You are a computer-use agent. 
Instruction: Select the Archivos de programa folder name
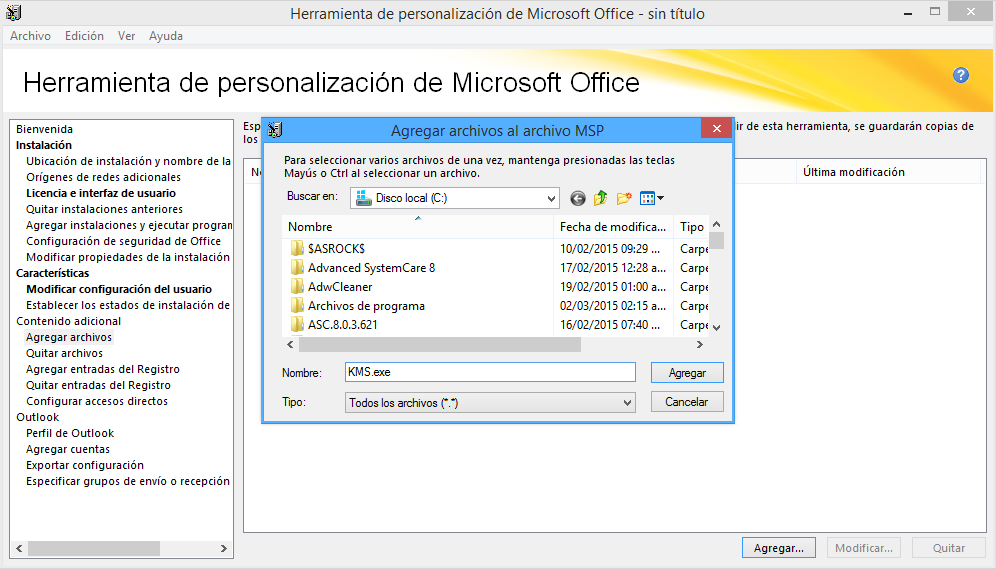coord(367,305)
